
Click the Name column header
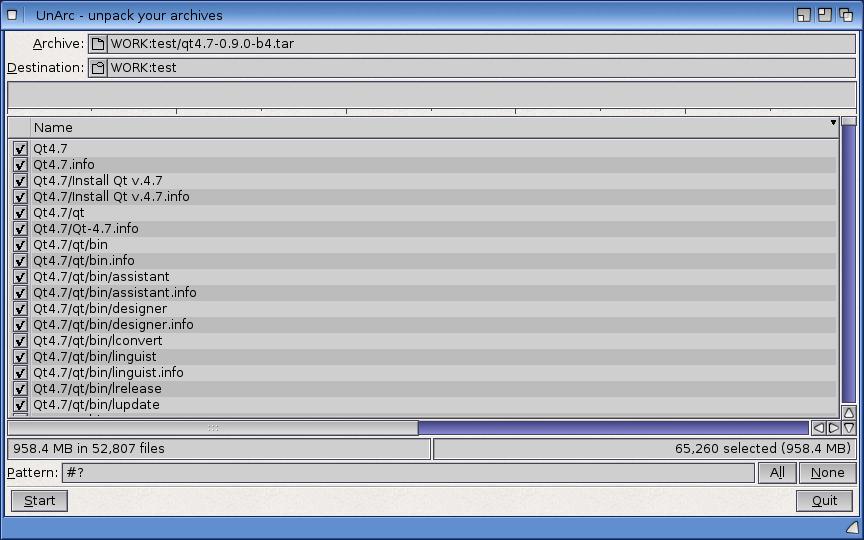coord(434,127)
